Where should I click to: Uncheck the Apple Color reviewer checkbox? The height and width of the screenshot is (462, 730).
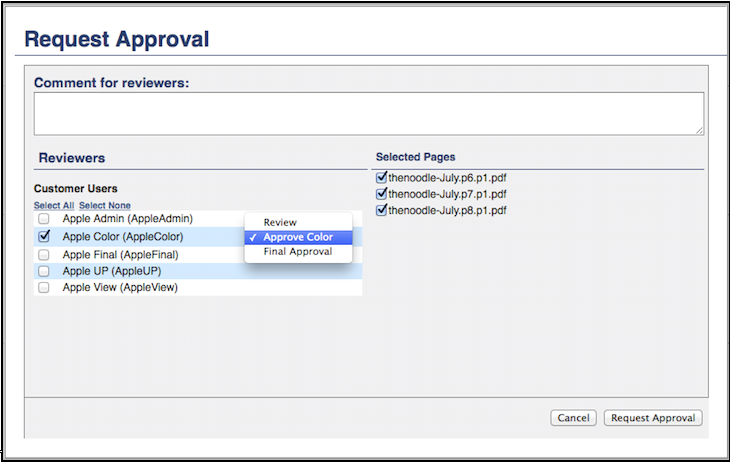point(44,237)
